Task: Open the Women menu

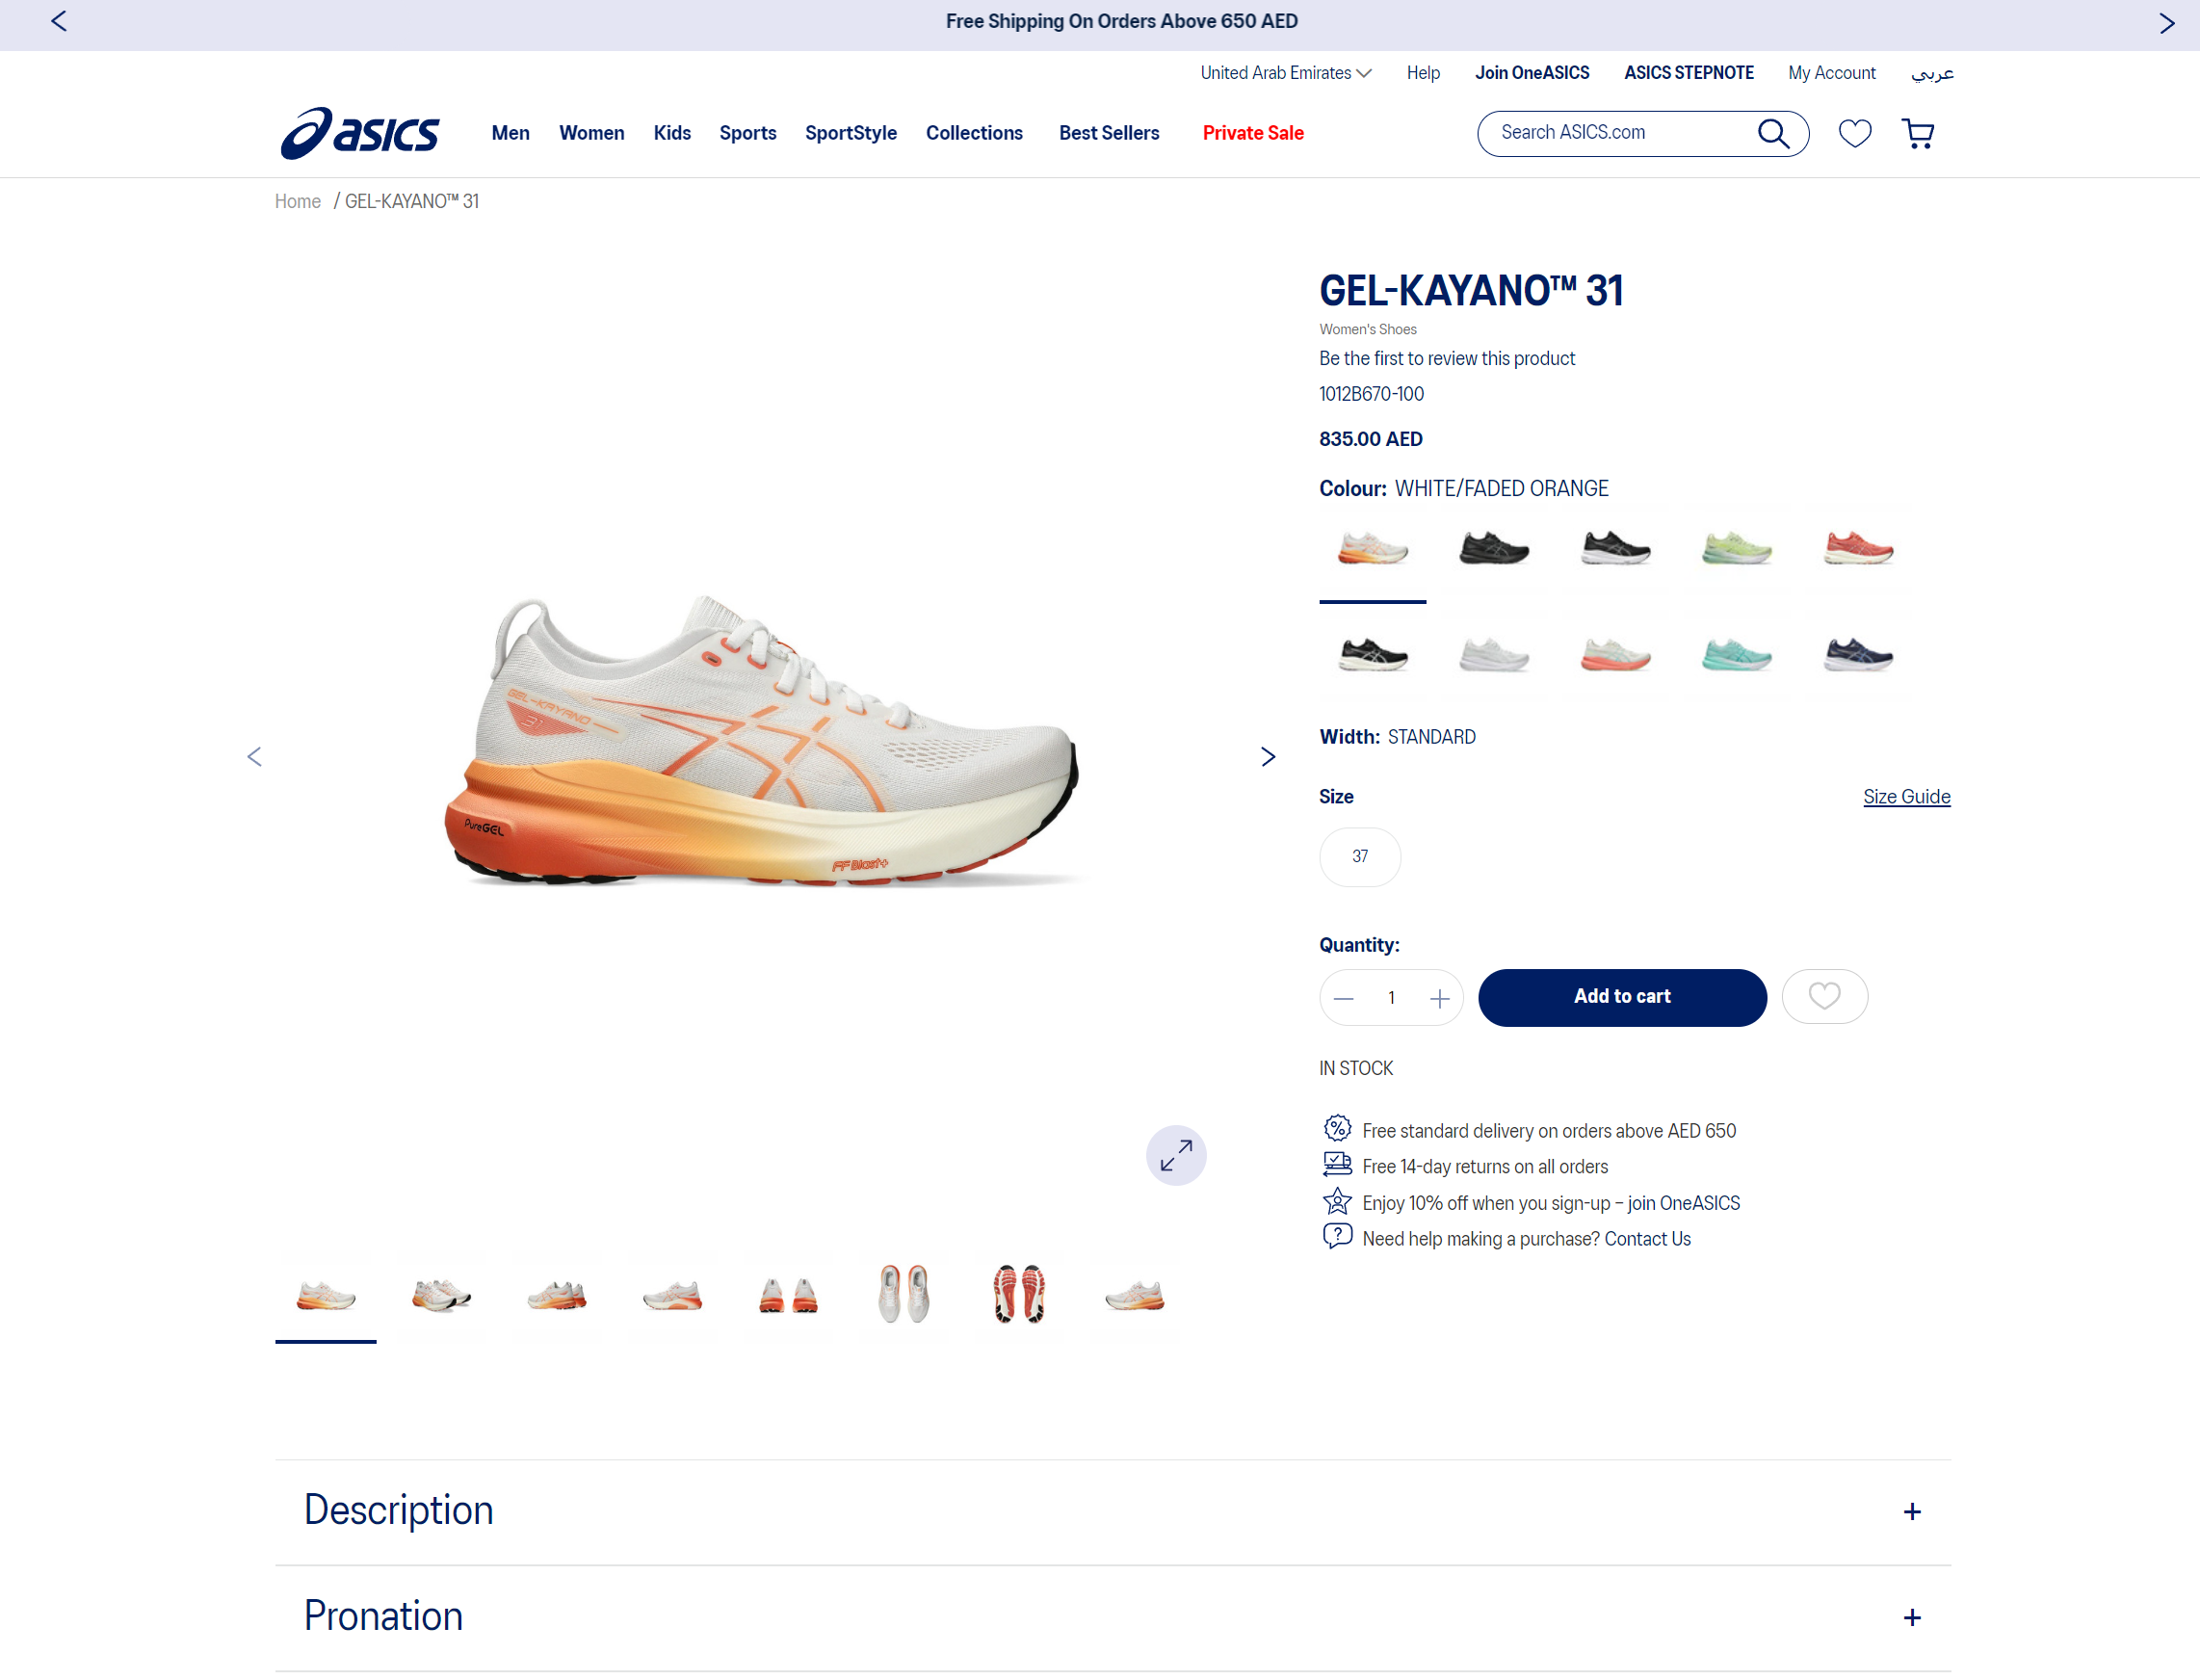Action: (x=591, y=133)
